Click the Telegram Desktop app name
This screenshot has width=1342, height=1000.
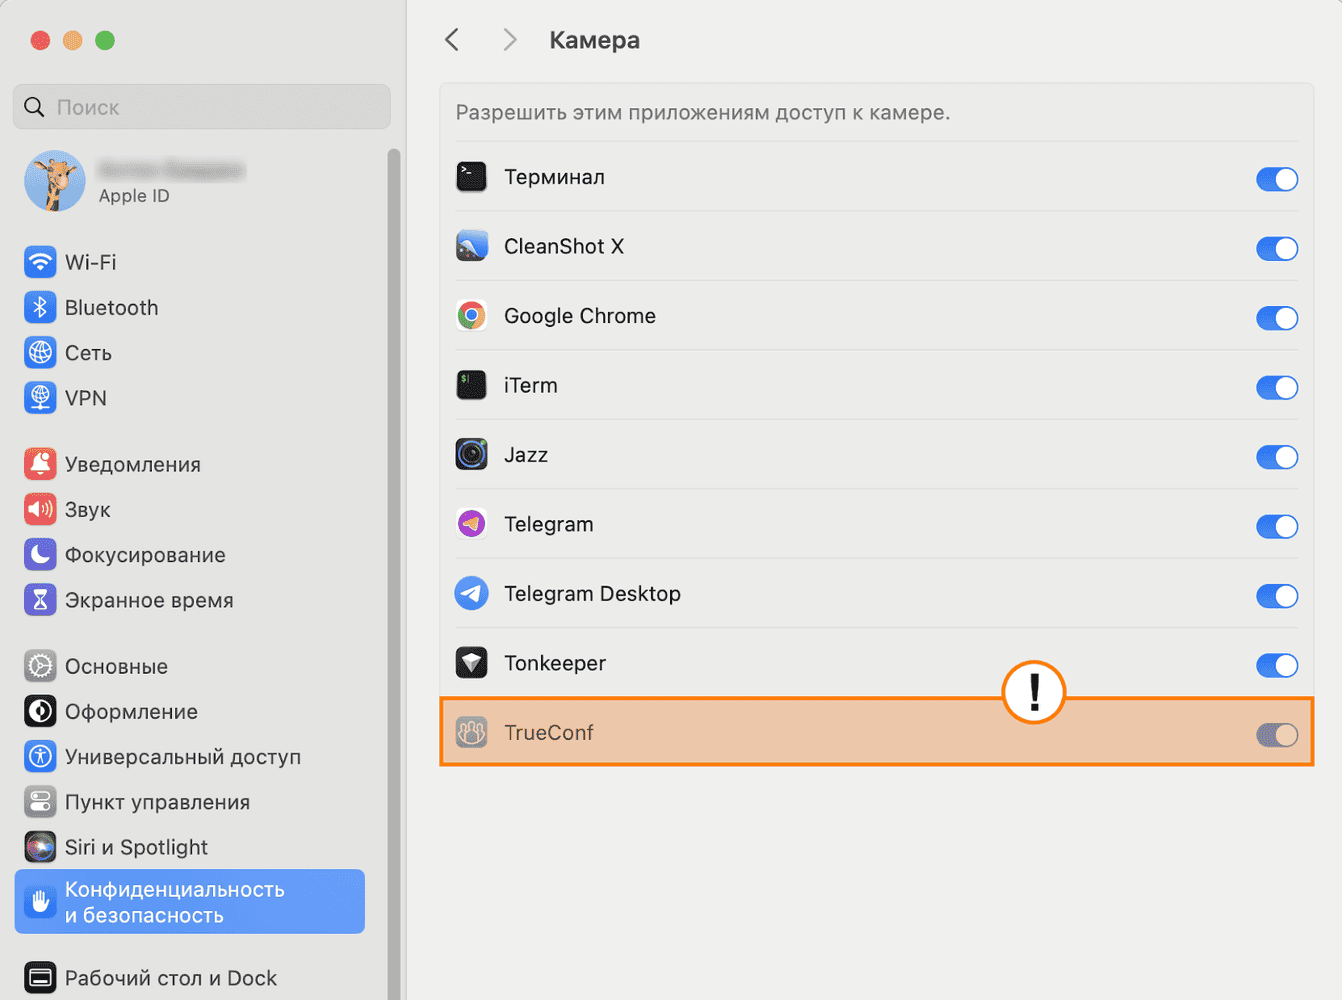pyautogui.click(x=592, y=593)
